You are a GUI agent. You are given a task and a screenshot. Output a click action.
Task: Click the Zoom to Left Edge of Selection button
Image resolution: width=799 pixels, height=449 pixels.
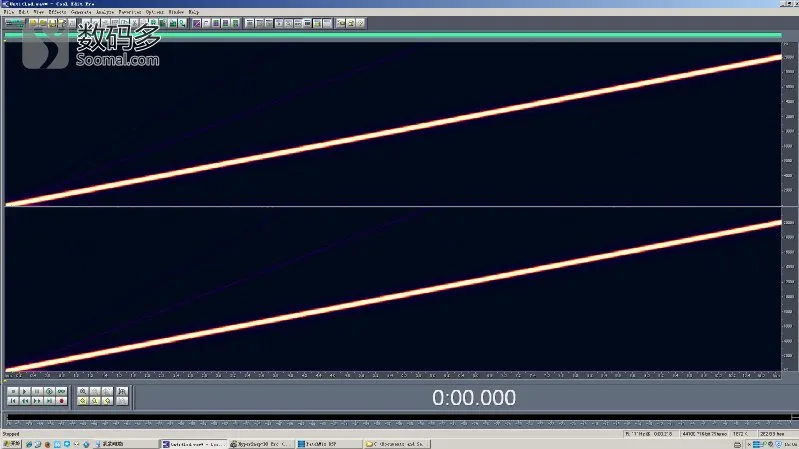83,401
